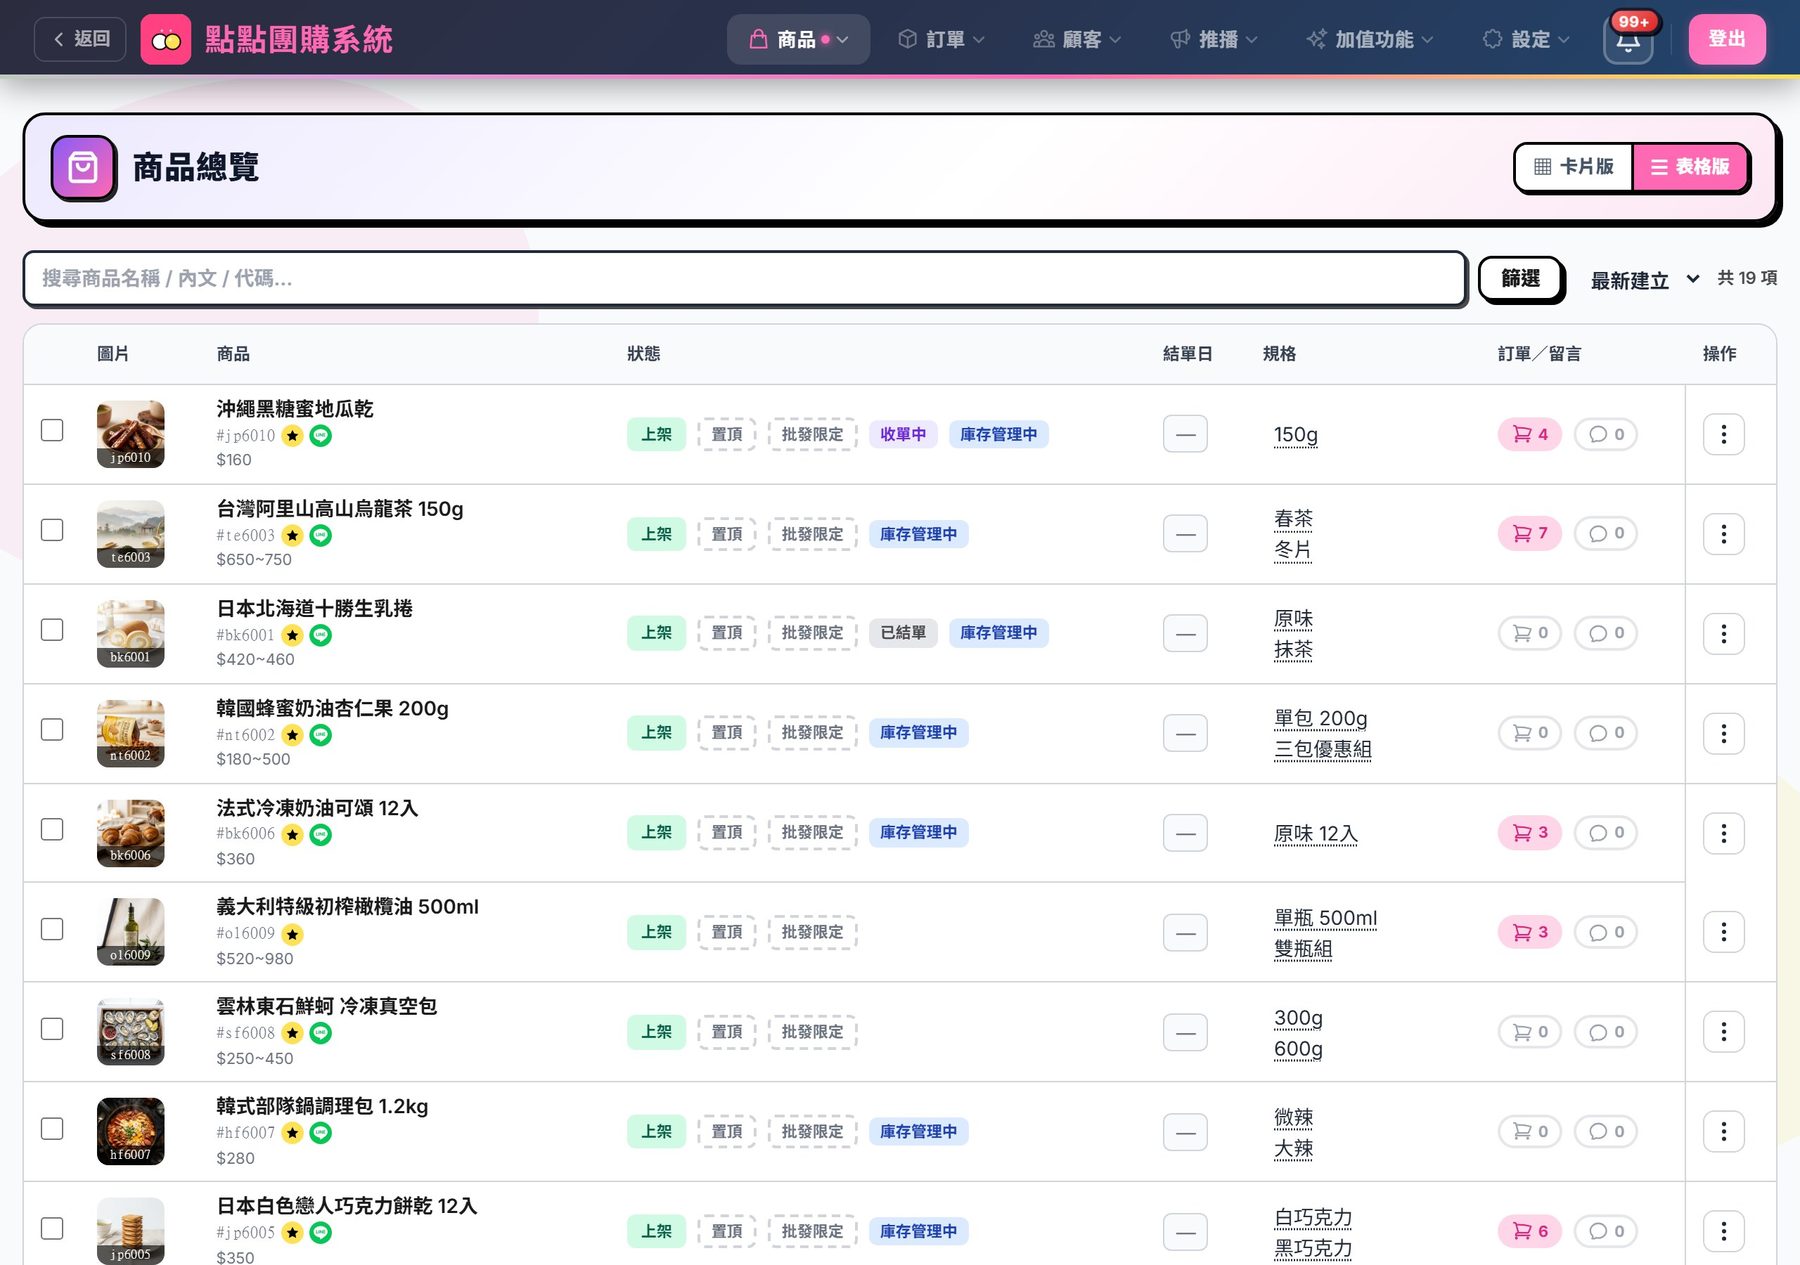The height and width of the screenshot is (1265, 1800).
Task: Click the LINE icon beside #nt6002
Action: pos(320,735)
